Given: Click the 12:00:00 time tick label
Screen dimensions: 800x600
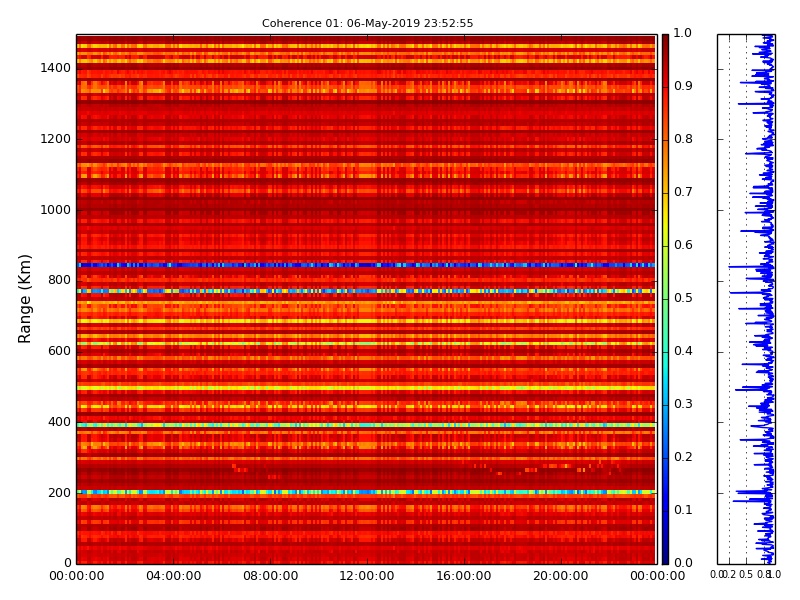Looking at the screenshot, I should [x=367, y=576].
